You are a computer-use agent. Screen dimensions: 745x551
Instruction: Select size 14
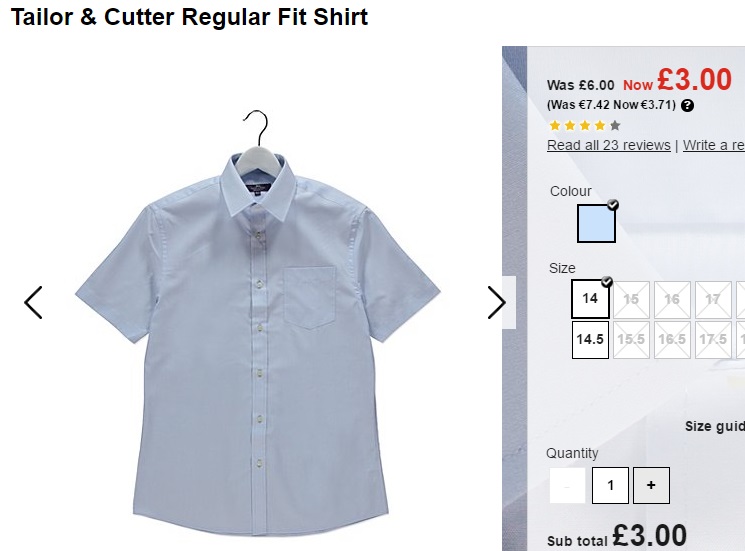(590, 299)
